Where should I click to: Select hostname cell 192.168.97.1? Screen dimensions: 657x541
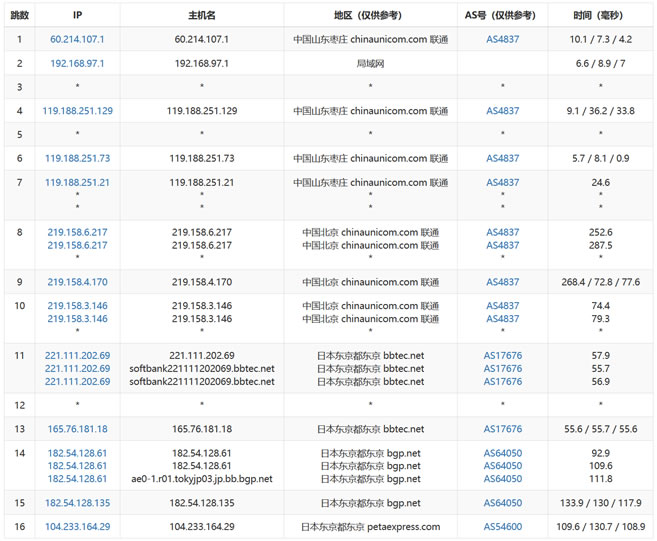click(202, 63)
